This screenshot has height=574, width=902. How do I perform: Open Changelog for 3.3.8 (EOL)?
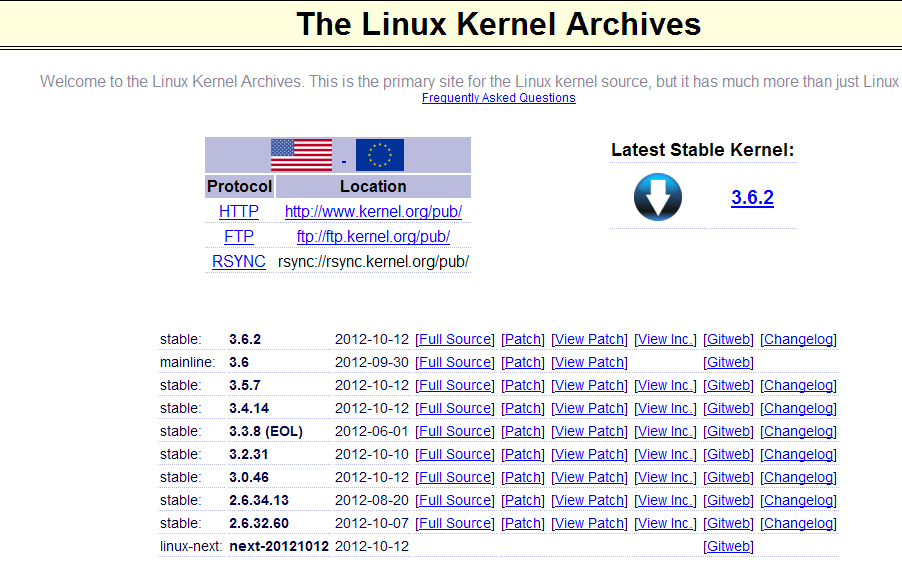tap(798, 431)
